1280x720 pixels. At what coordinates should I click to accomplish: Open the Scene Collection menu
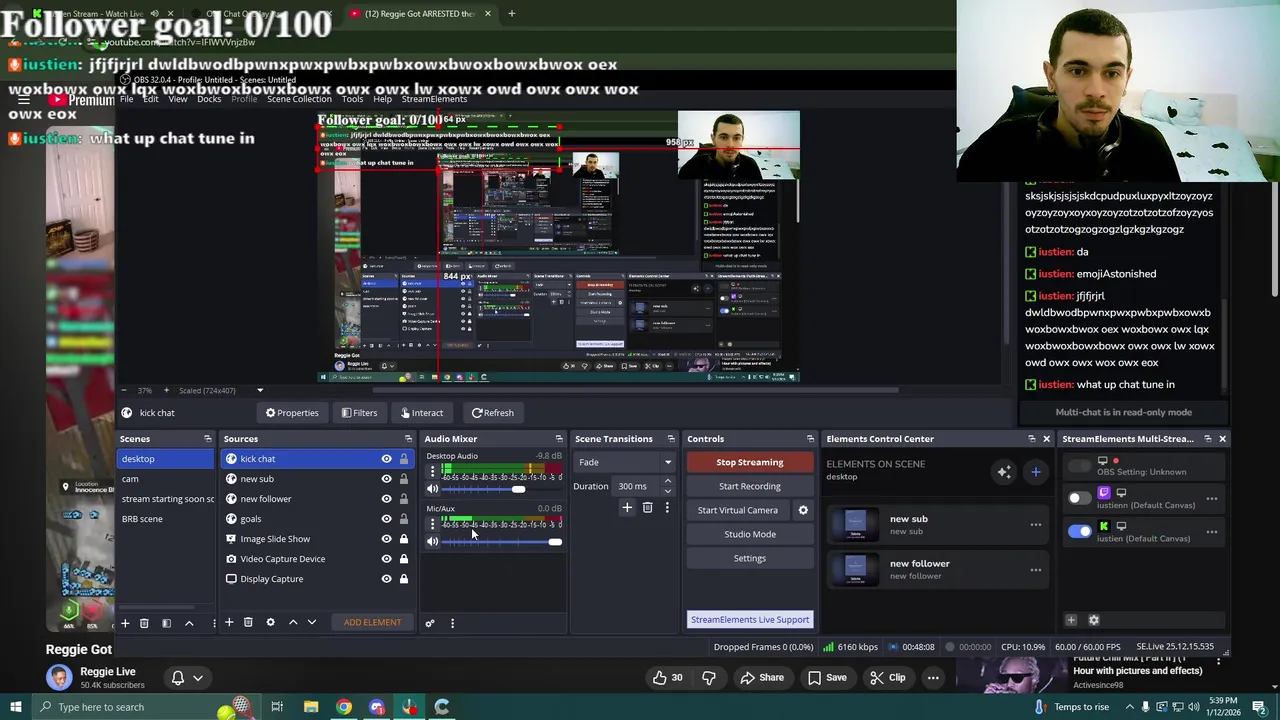(299, 99)
